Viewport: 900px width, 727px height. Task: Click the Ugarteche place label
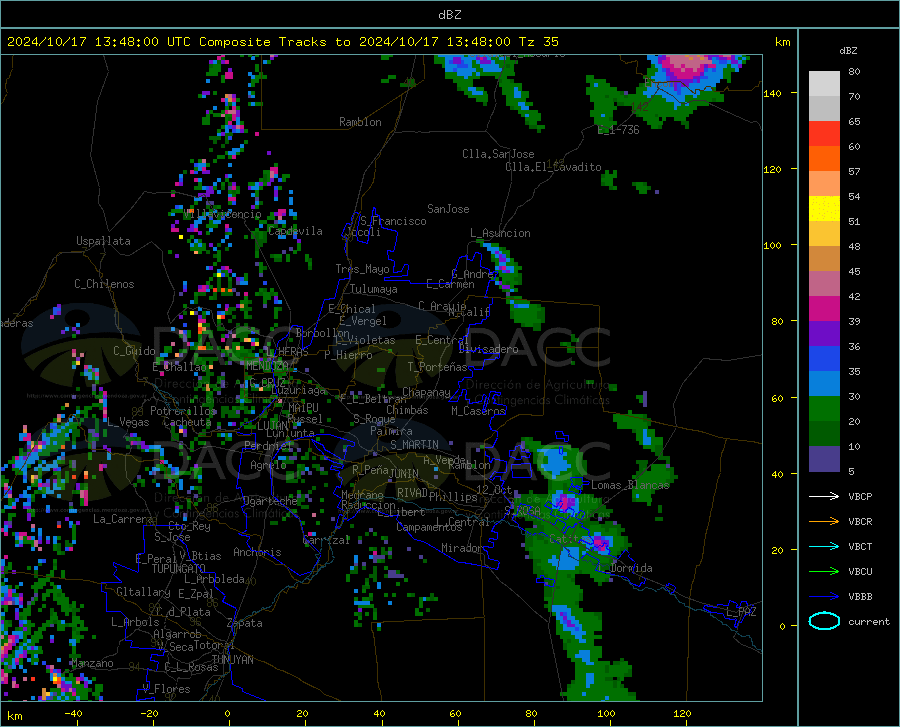click(270, 501)
